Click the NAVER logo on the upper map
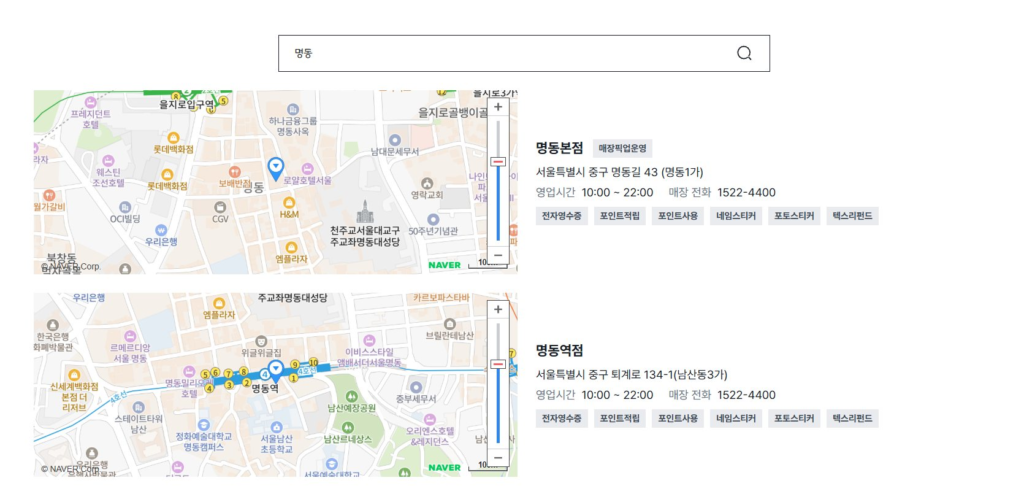The height and width of the screenshot is (502, 1024). pos(444,265)
